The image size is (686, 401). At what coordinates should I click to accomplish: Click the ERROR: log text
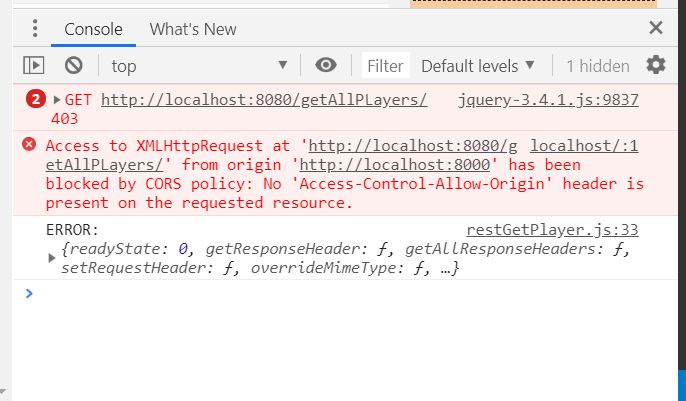coord(73,230)
